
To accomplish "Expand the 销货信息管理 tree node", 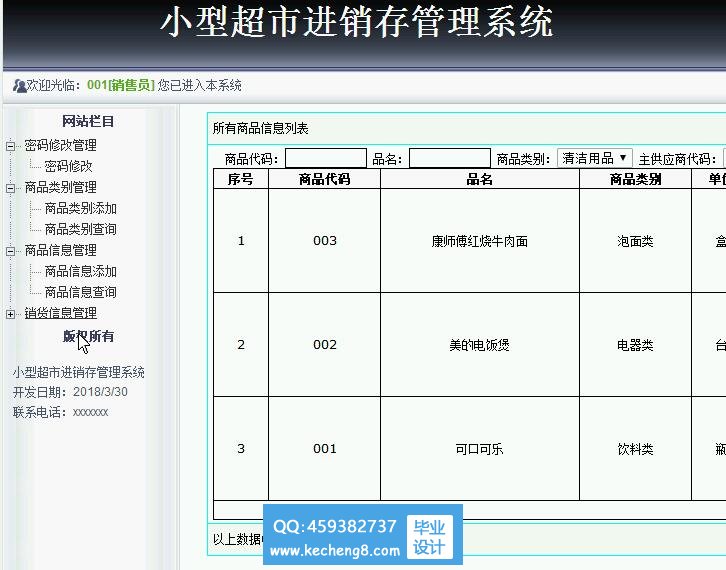I will 10,314.
